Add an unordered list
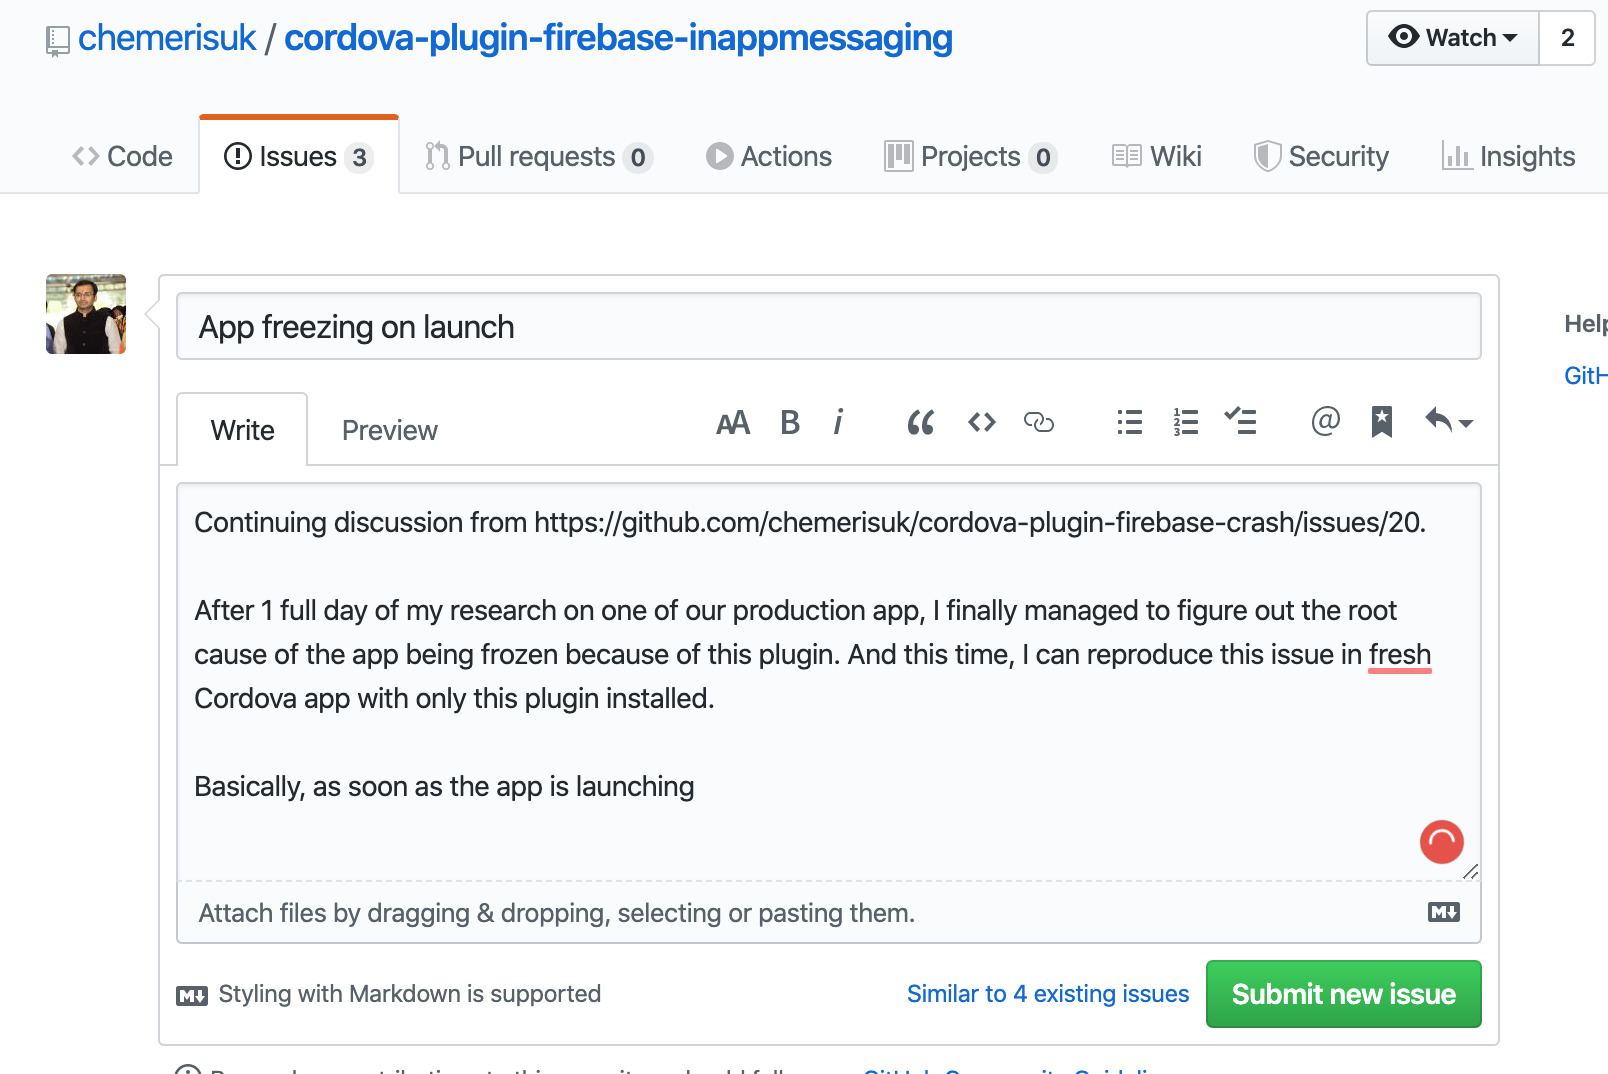Screen dimensions: 1608x1074 [1128, 422]
